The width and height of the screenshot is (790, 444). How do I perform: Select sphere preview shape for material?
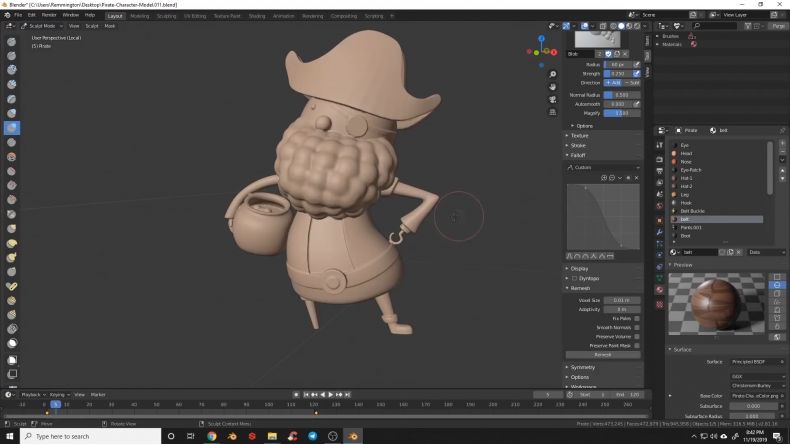pyautogui.click(x=777, y=286)
